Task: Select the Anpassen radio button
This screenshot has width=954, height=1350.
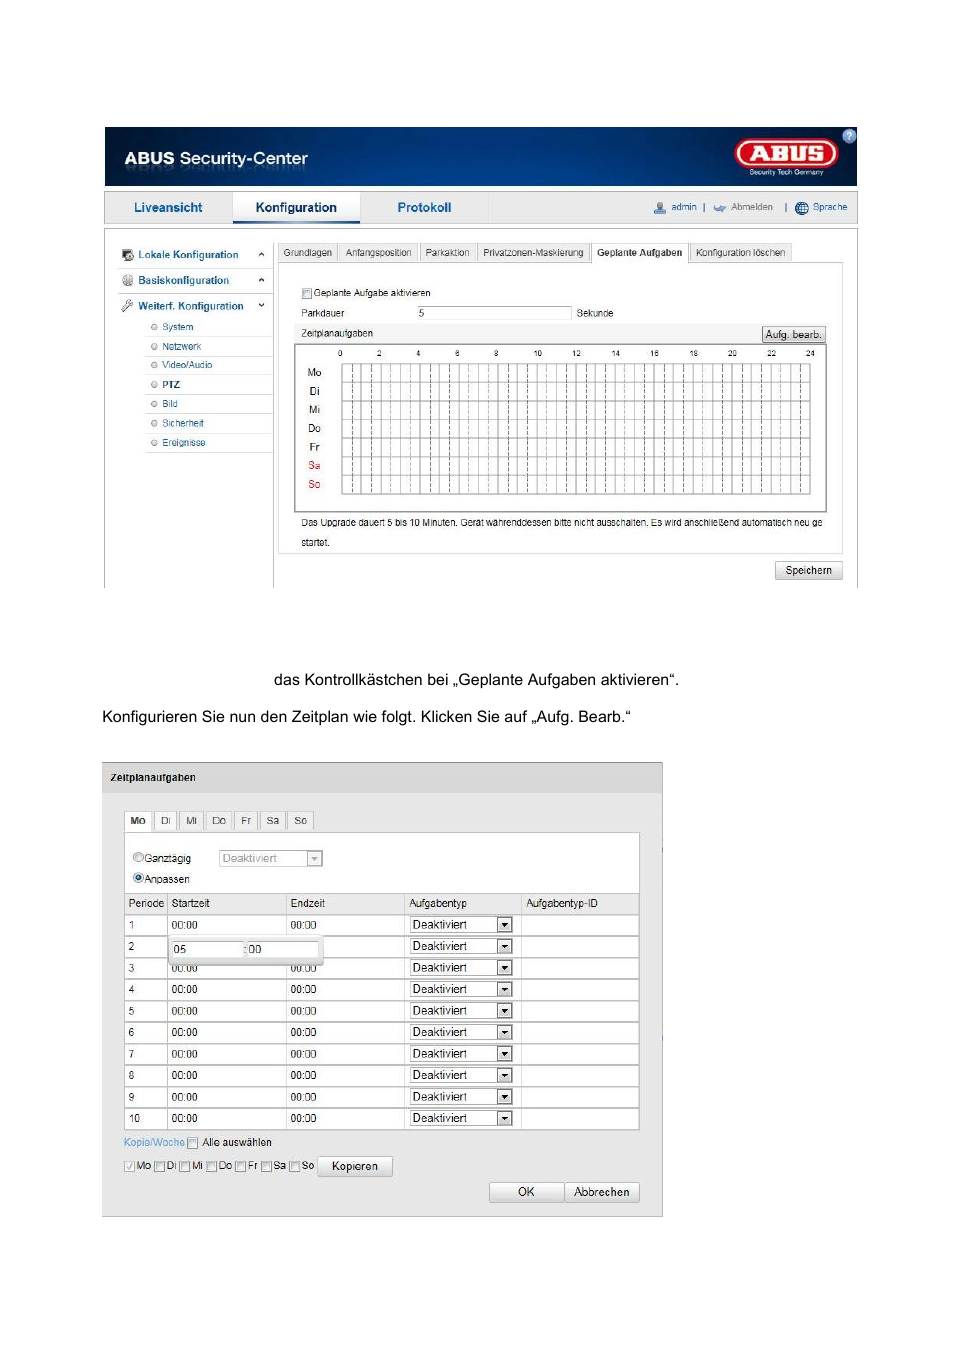Action: [x=138, y=878]
